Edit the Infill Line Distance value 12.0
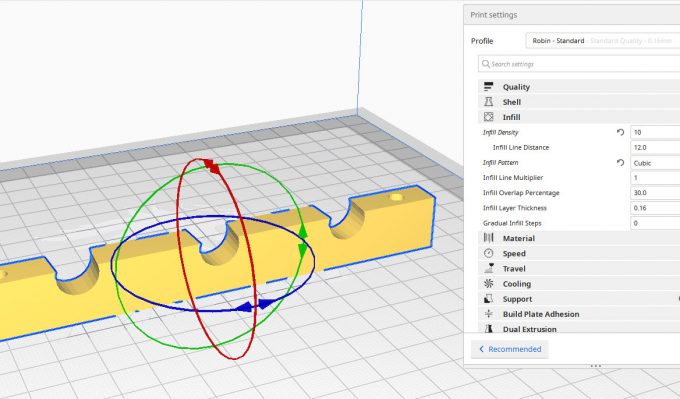Image resolution: width=680 pixels, height=399 pixels. click(655, 147)
